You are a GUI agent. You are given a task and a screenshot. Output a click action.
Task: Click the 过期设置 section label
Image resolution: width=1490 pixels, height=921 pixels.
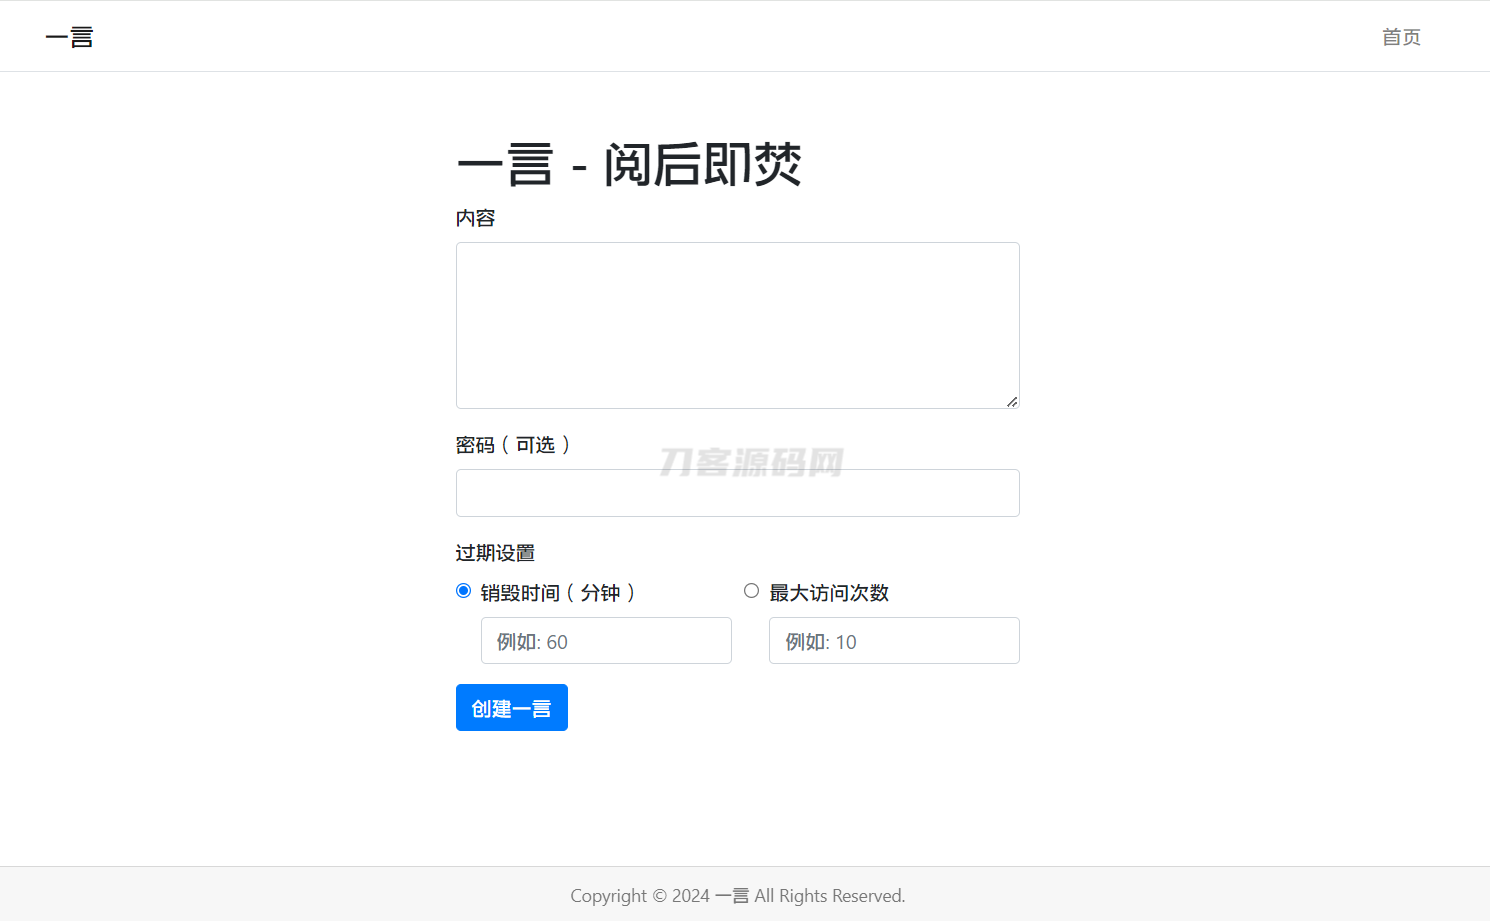click(496, 552)
